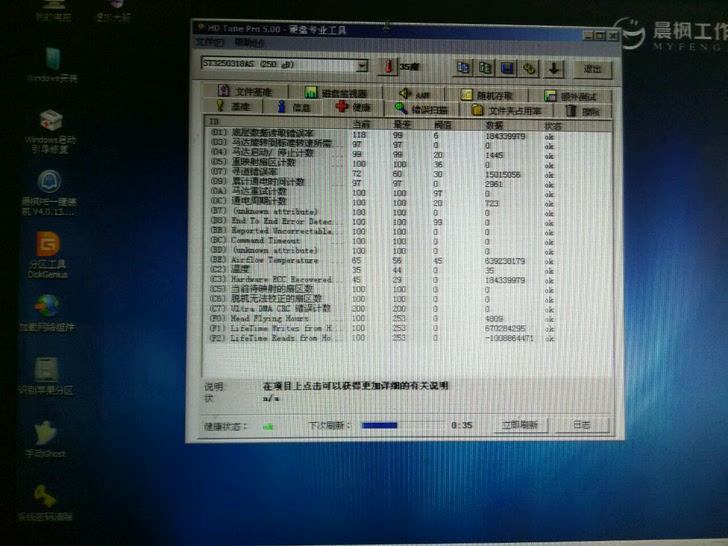The image size is (728, 546).
Task: Click the thermometer temperature icon
Action: click(x=388, y=66)
